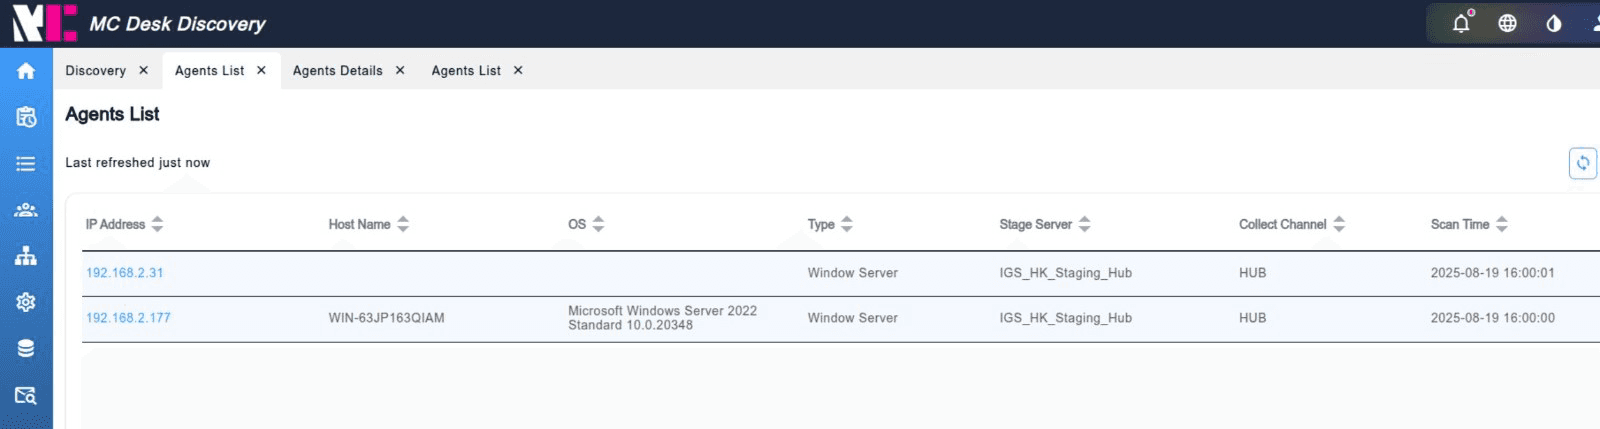Close the Discovery tab
Image resolution: width=1600 pixels, height=429 pixels.
143,70
